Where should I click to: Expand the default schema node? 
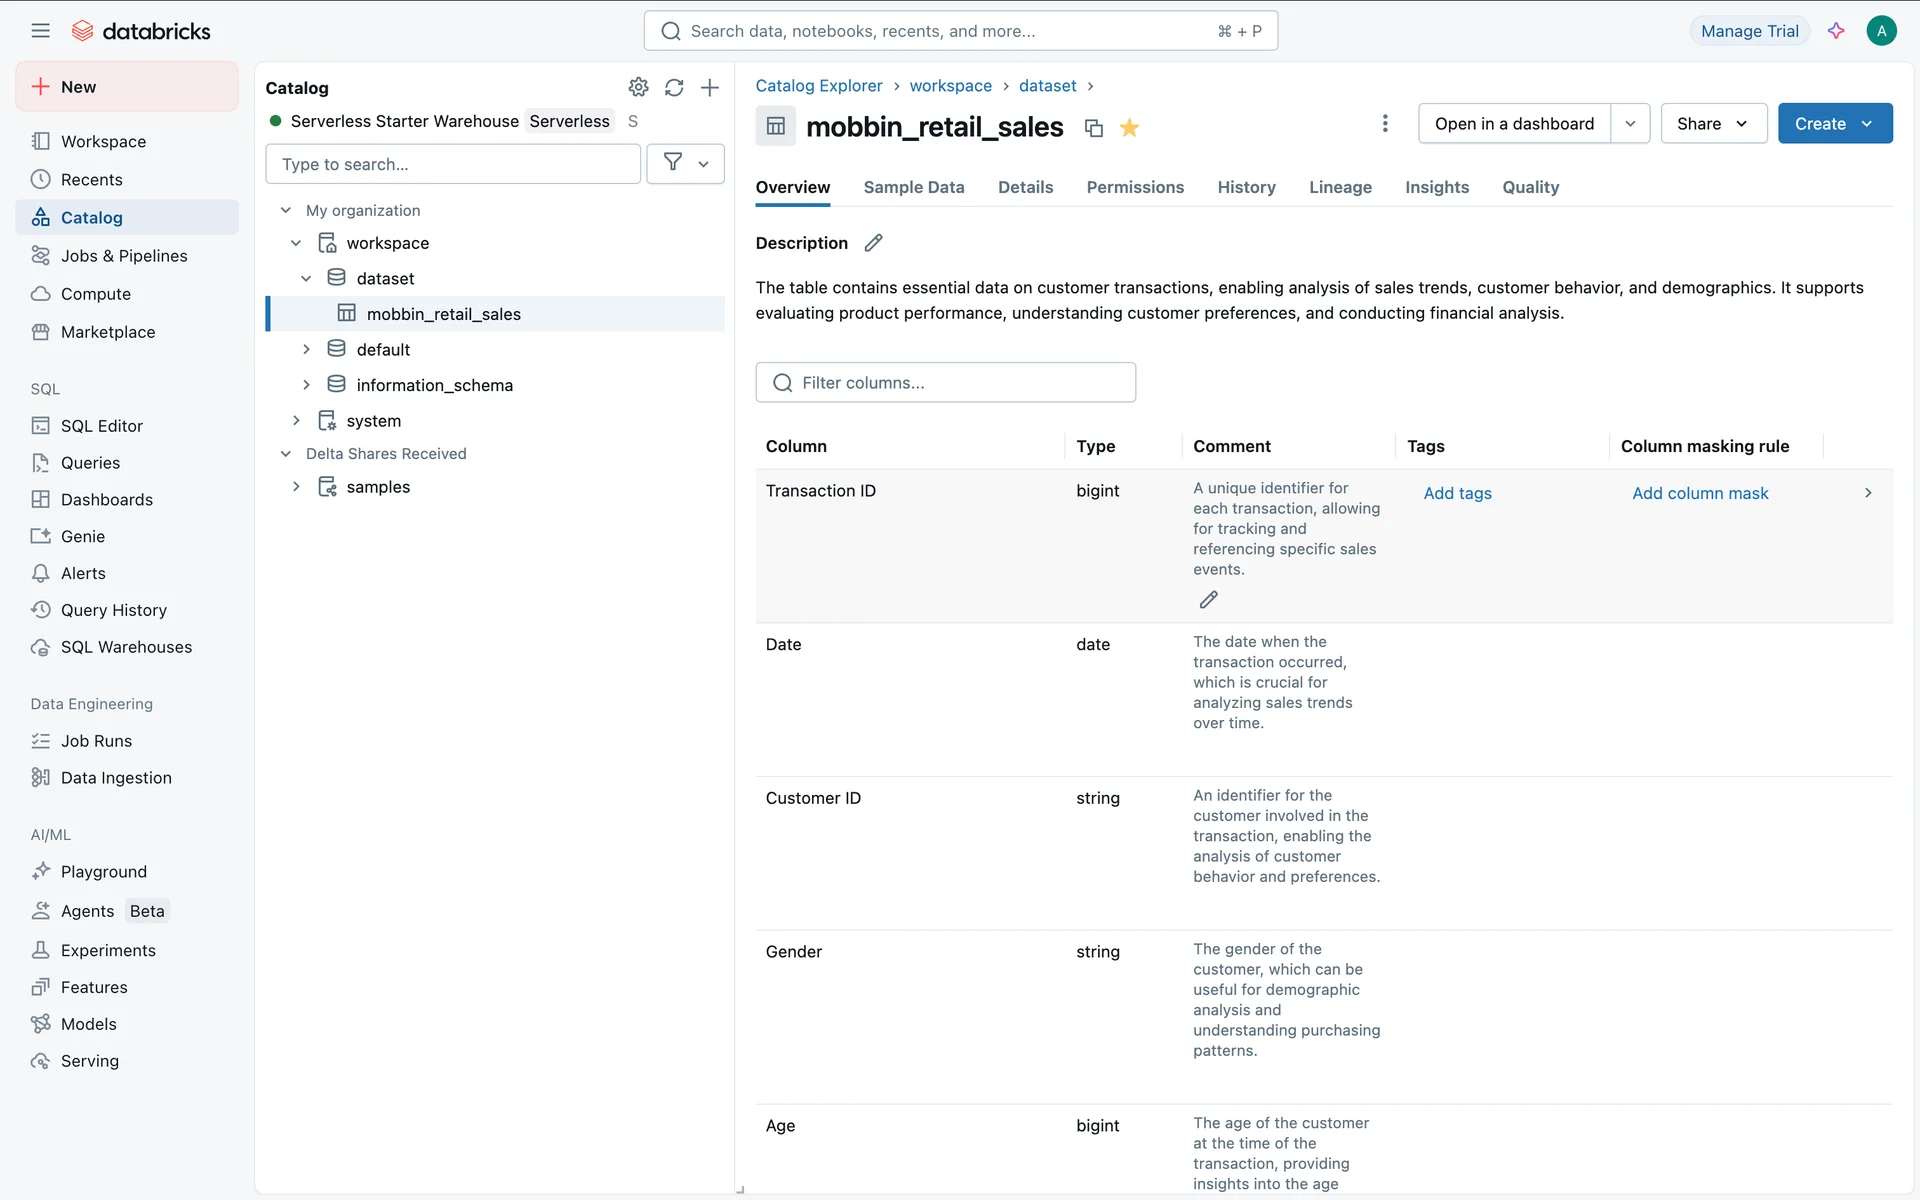coord(307,349)
